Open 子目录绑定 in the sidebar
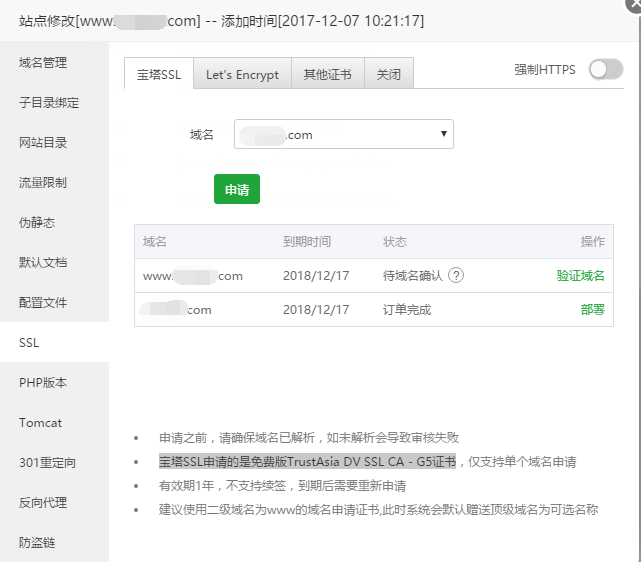Screen dimensions: 641x562 (54, 103)
